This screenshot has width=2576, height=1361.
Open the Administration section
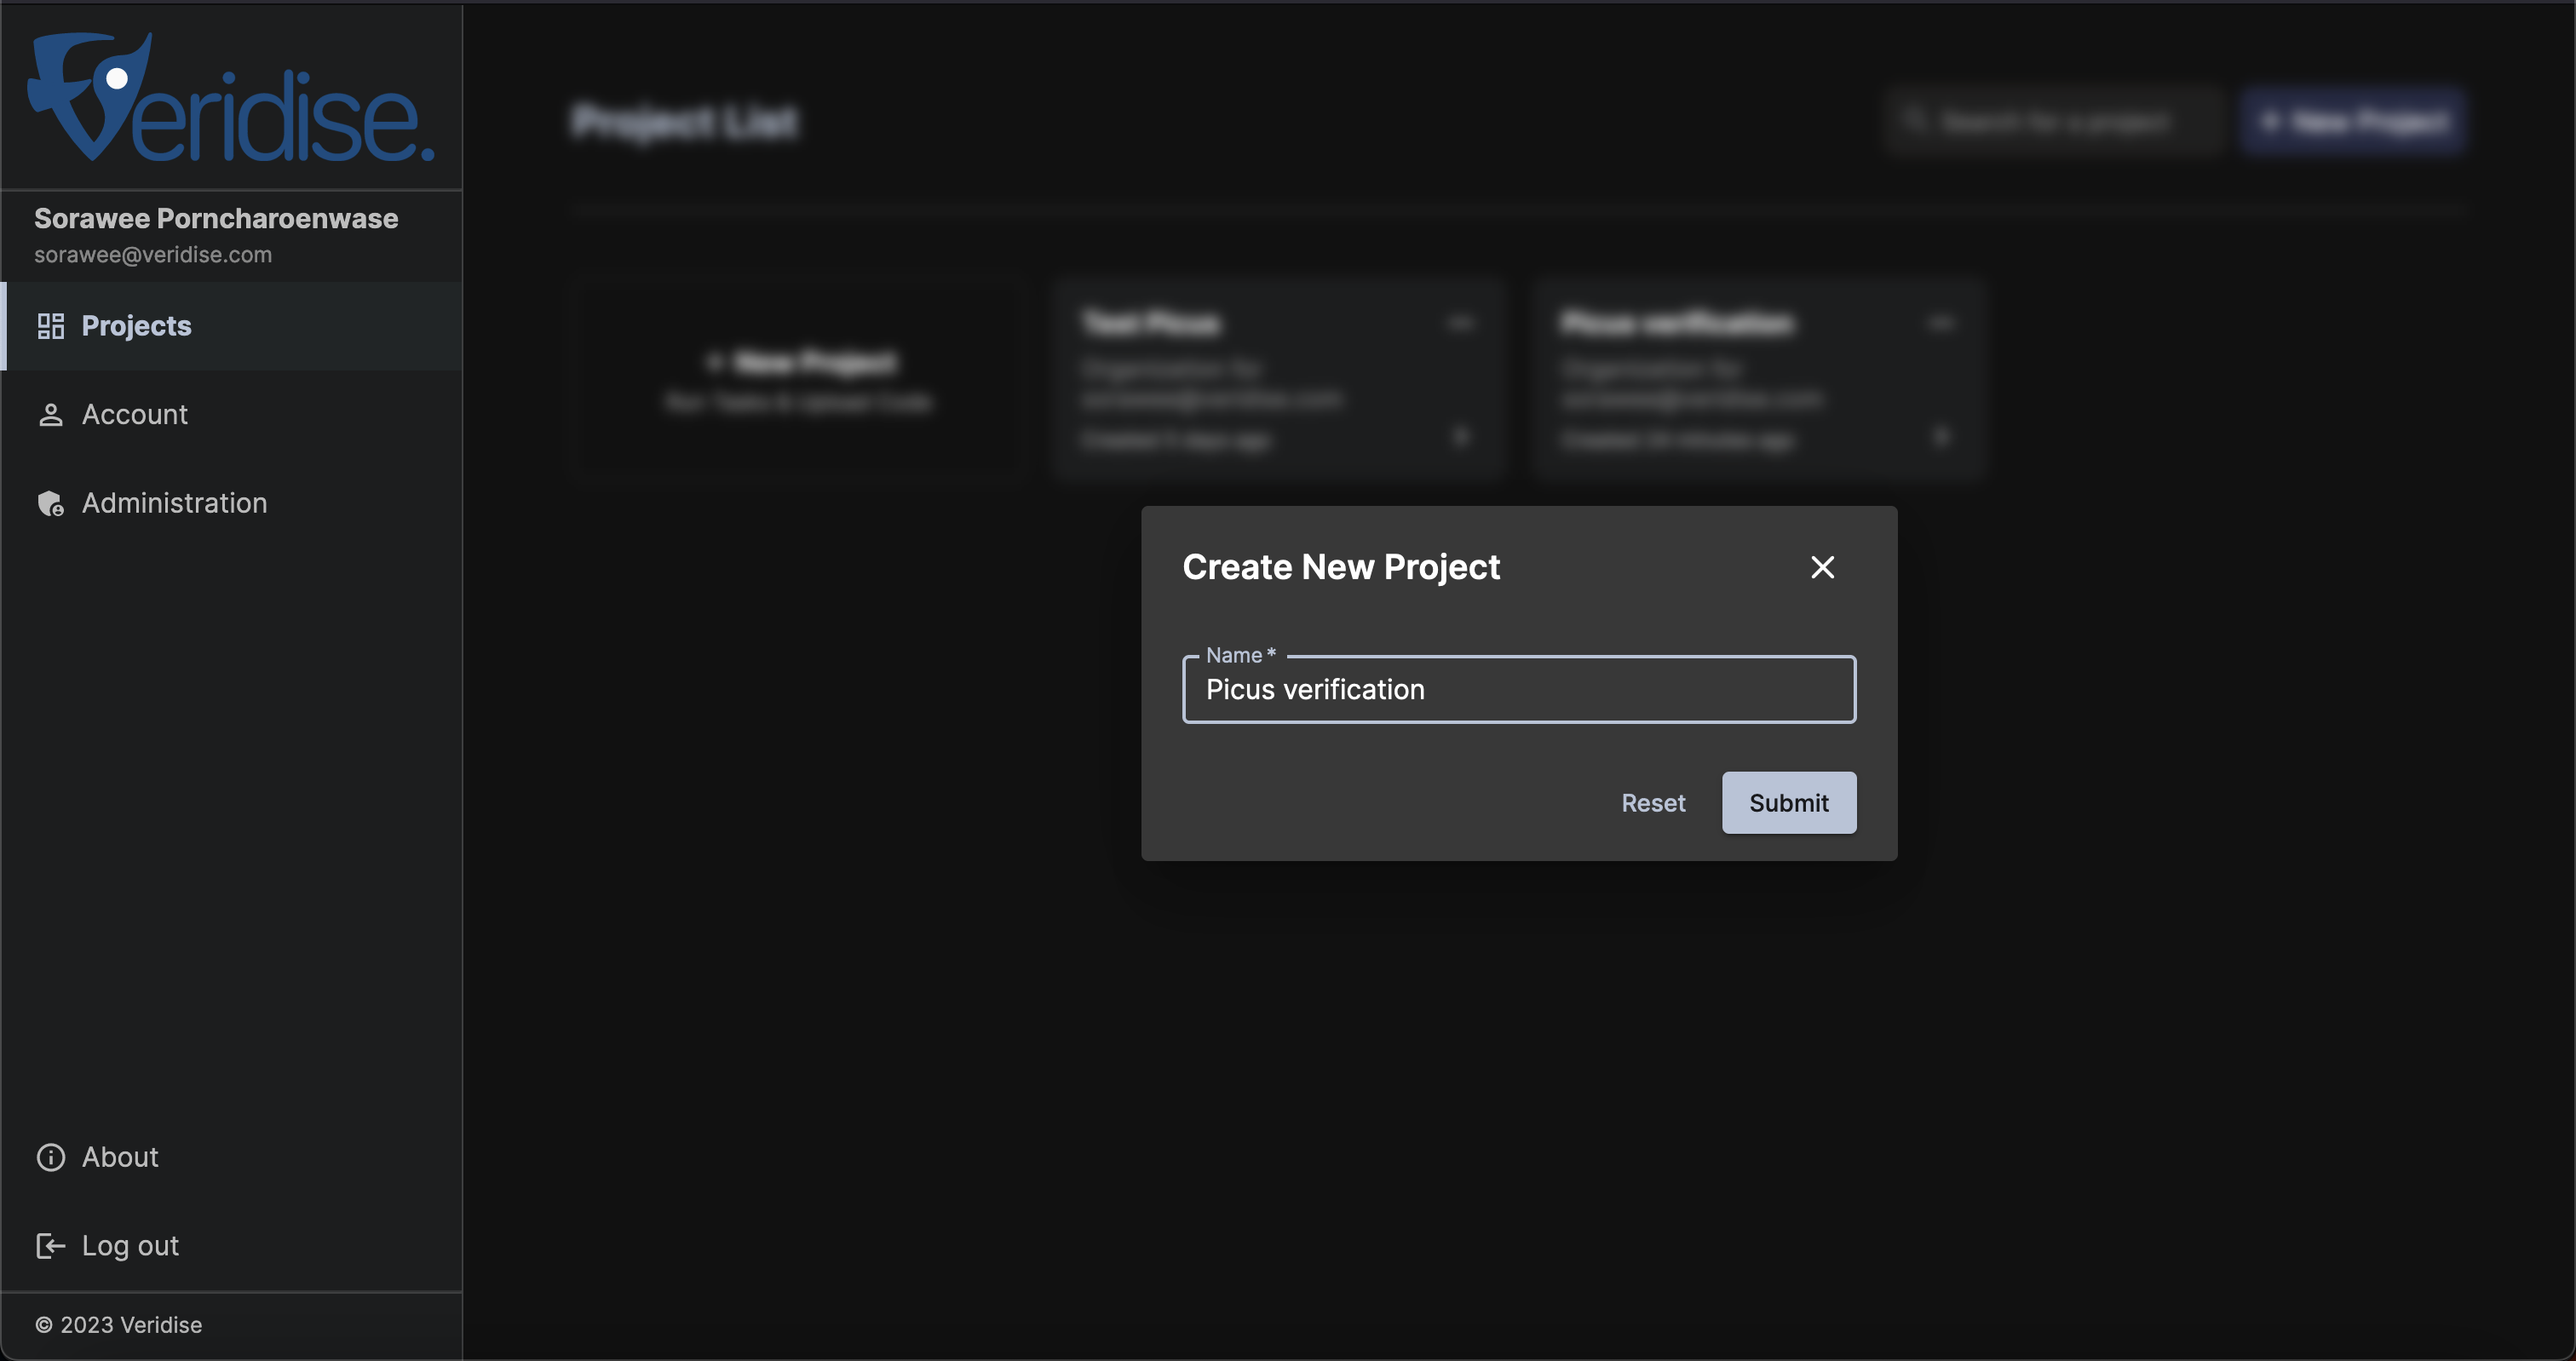[x=174, y=503]
